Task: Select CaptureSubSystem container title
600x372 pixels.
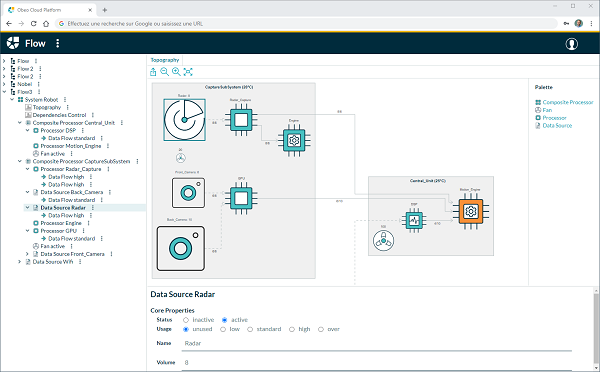Action: (x=229, y=87)
